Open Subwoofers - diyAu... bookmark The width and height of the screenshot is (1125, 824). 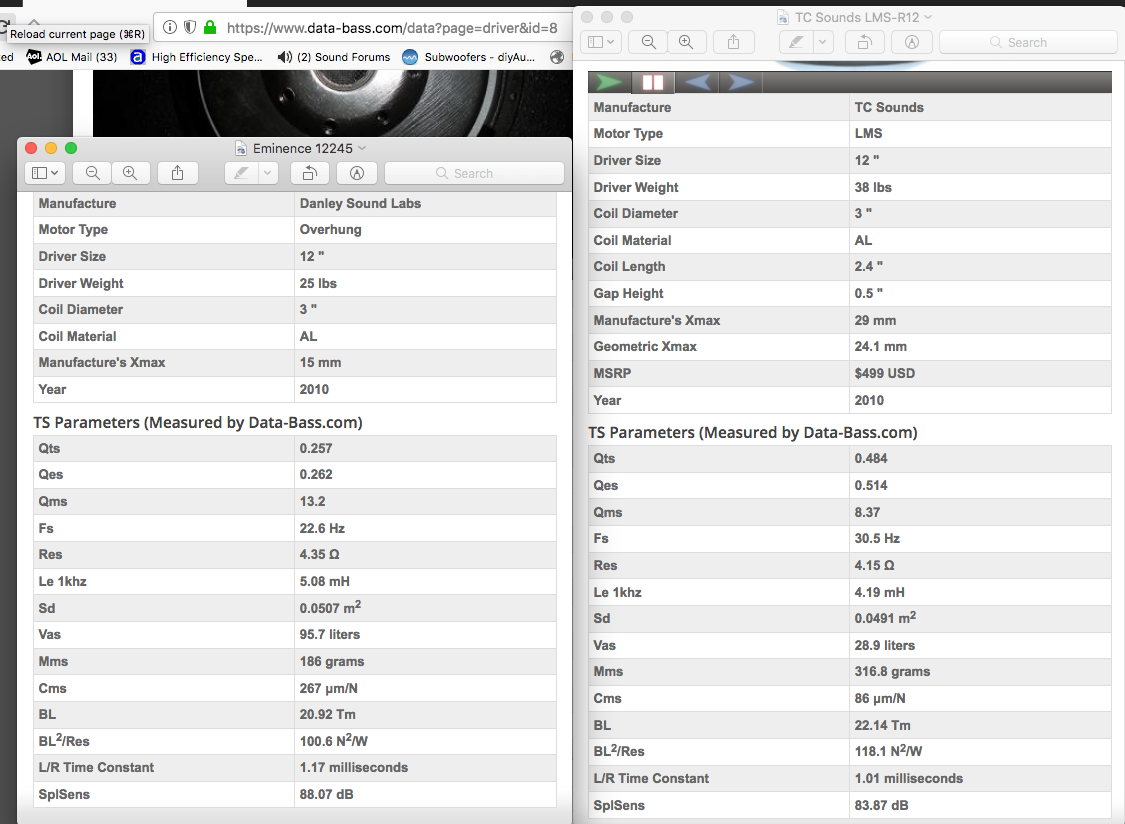(x=469, y=57)
